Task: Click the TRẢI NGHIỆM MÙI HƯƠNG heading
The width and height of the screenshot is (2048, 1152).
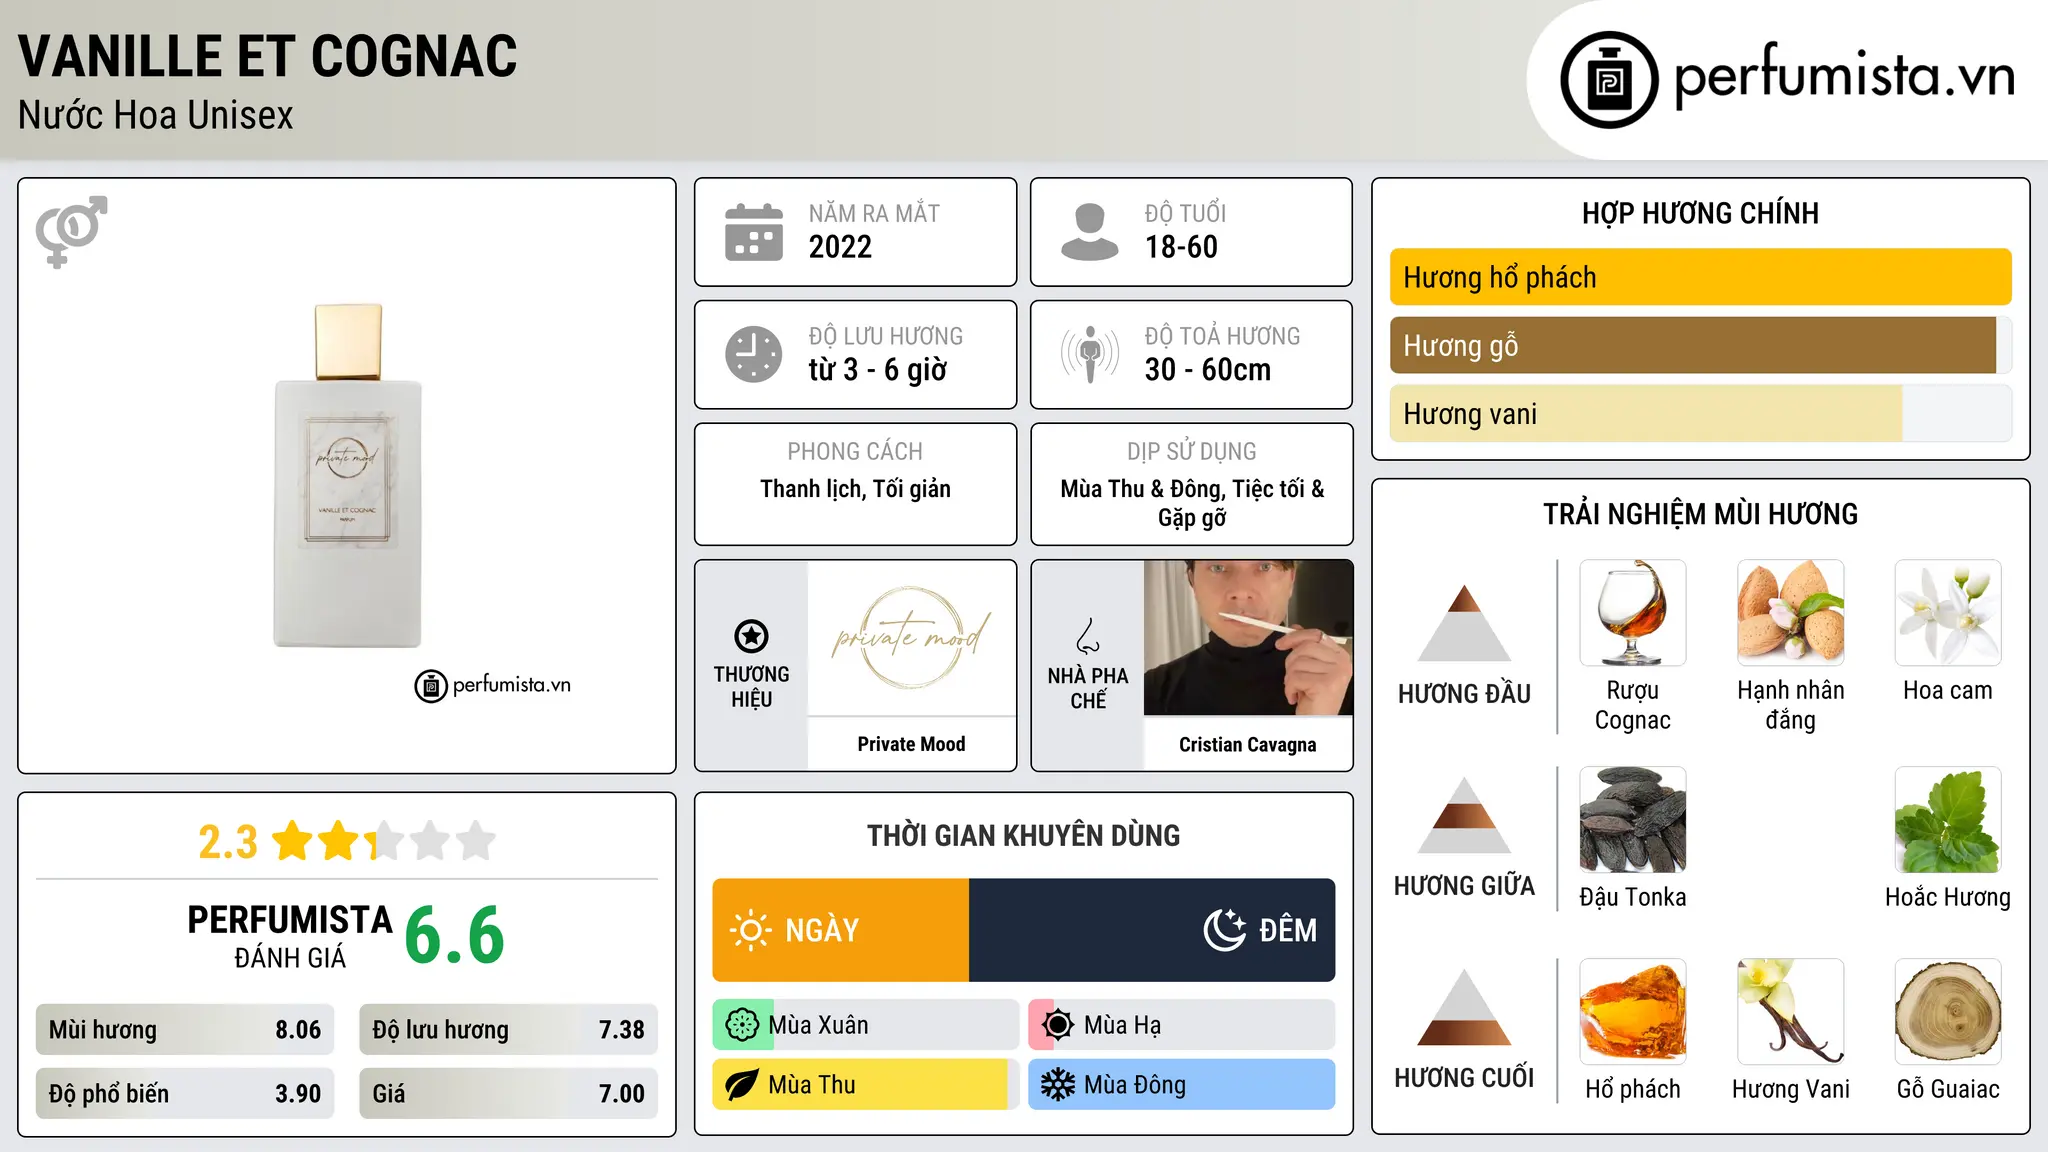Action: click(1700, 515)
